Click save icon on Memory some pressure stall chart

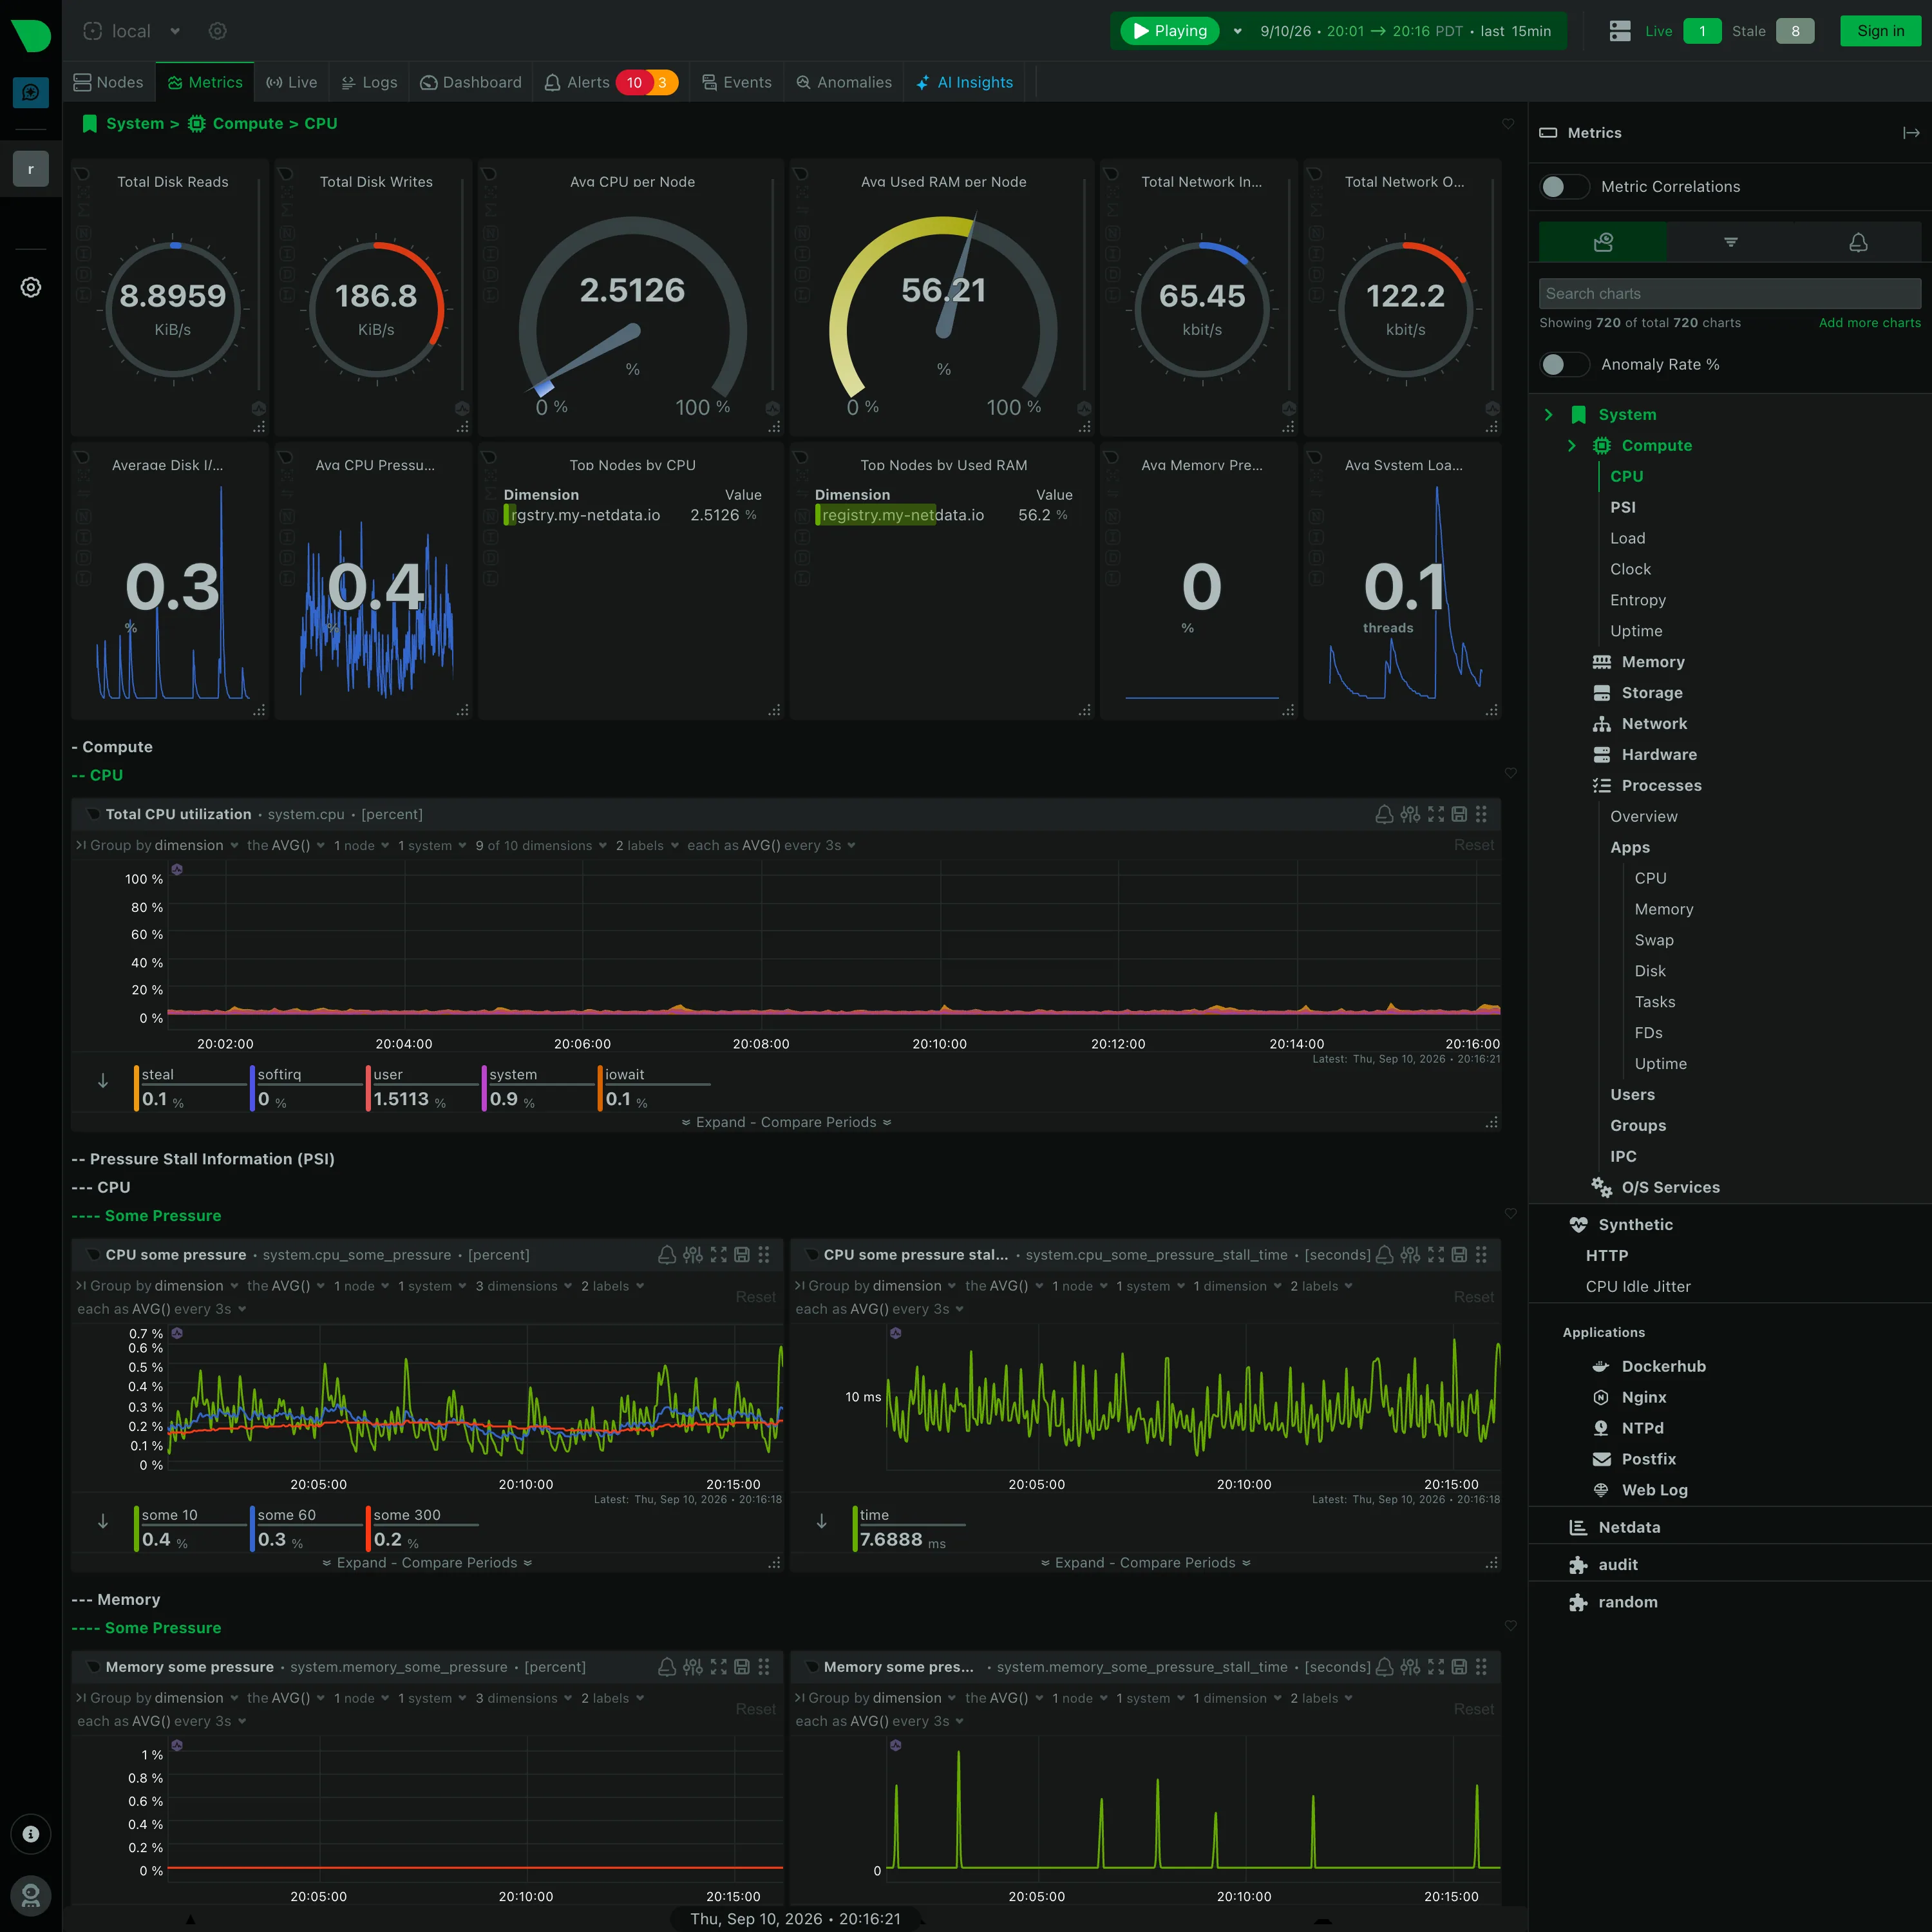(x=1459, y=1666)
